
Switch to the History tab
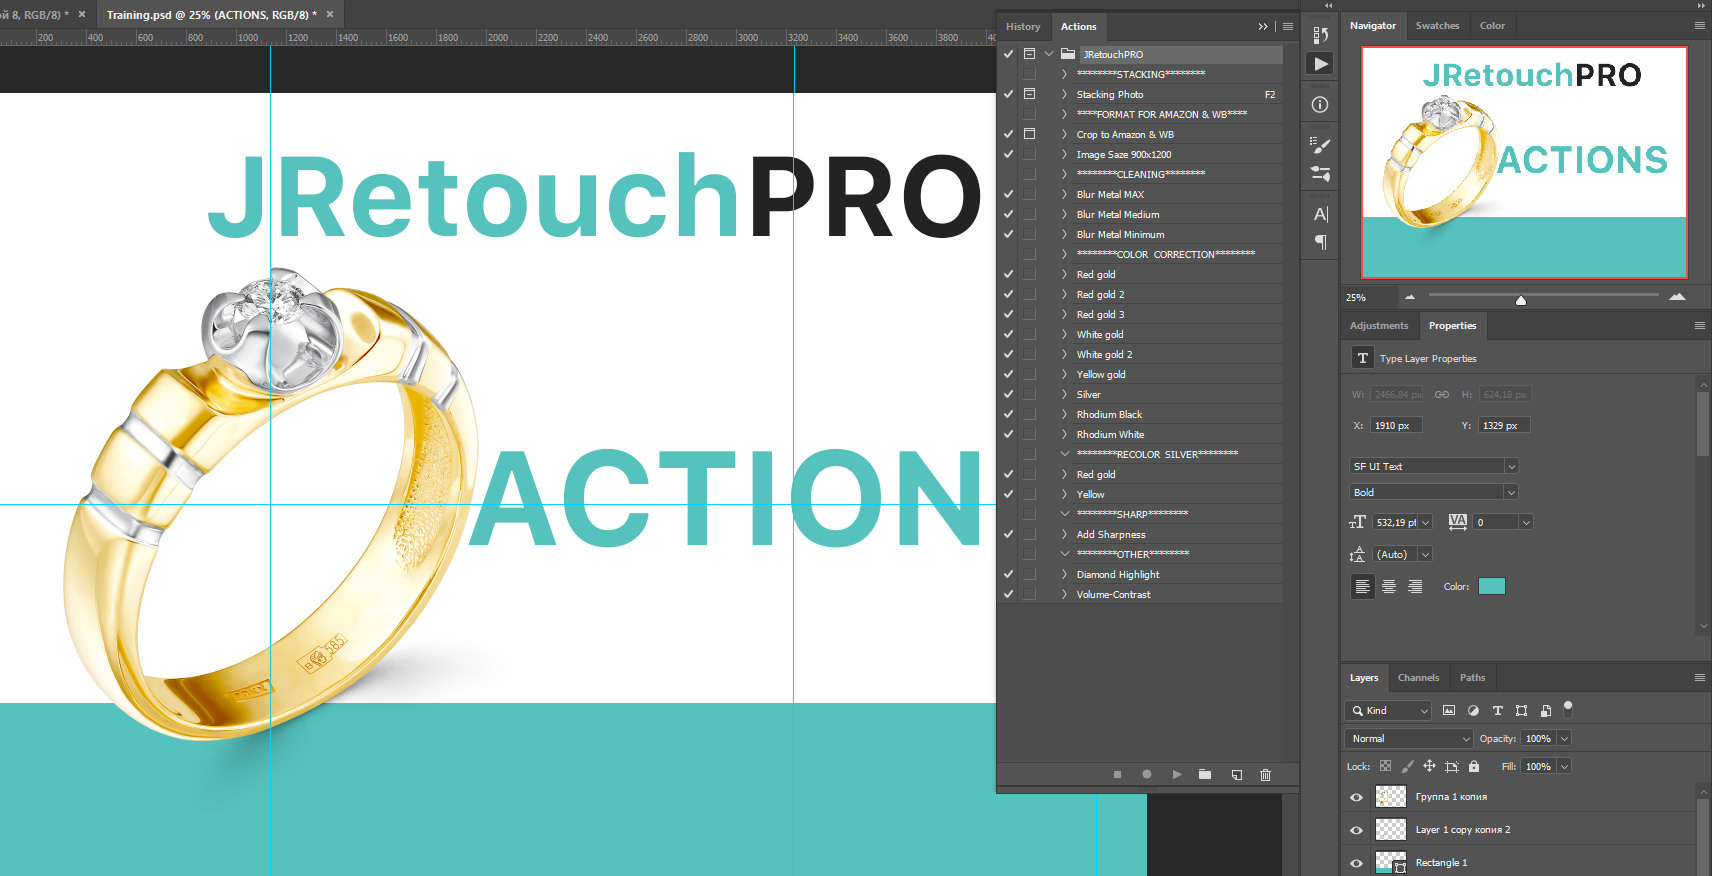click(x=1022, y=27)
